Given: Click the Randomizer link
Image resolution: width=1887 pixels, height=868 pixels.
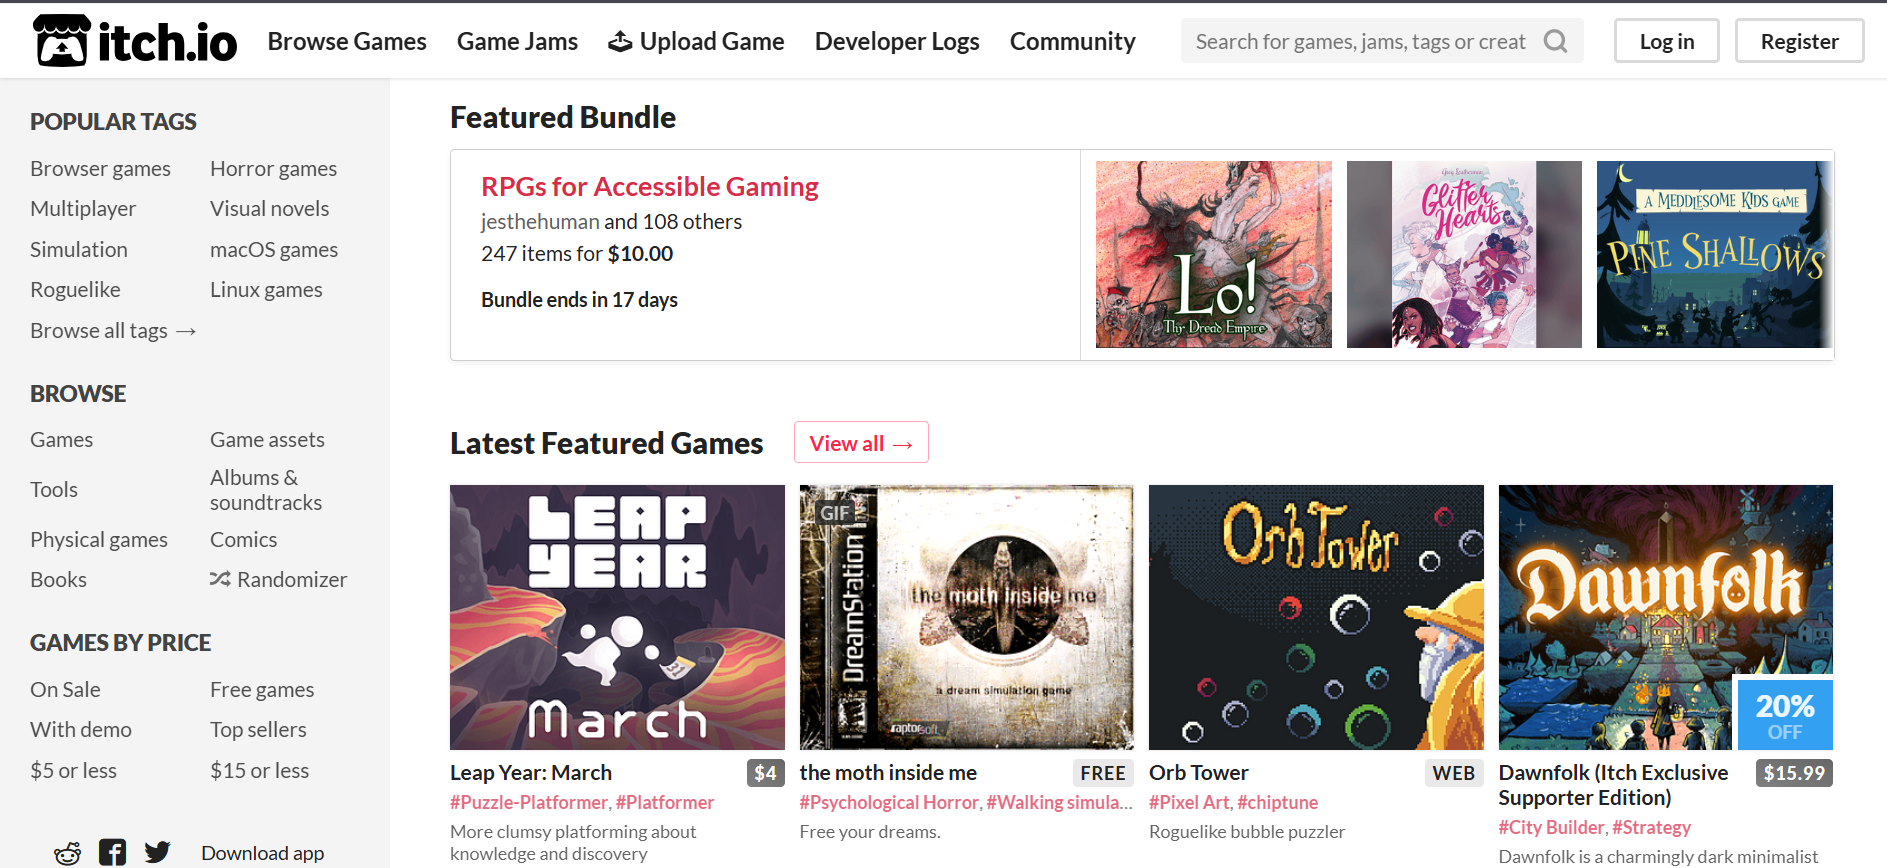Looking at the screenshot, I should [x=278, y=580].
